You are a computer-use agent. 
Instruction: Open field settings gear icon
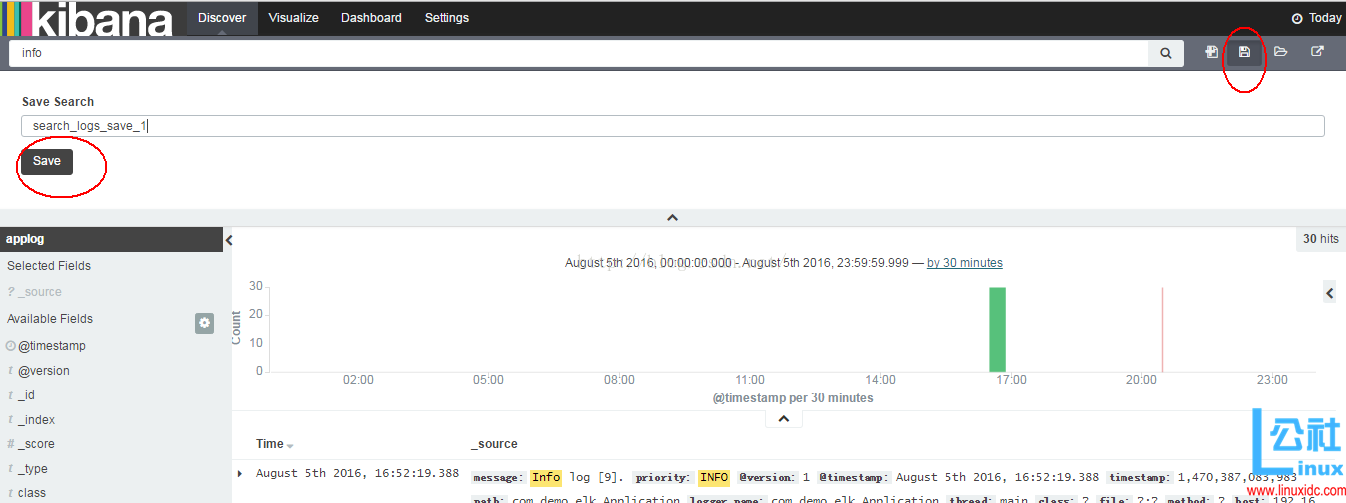coord(204,322)
